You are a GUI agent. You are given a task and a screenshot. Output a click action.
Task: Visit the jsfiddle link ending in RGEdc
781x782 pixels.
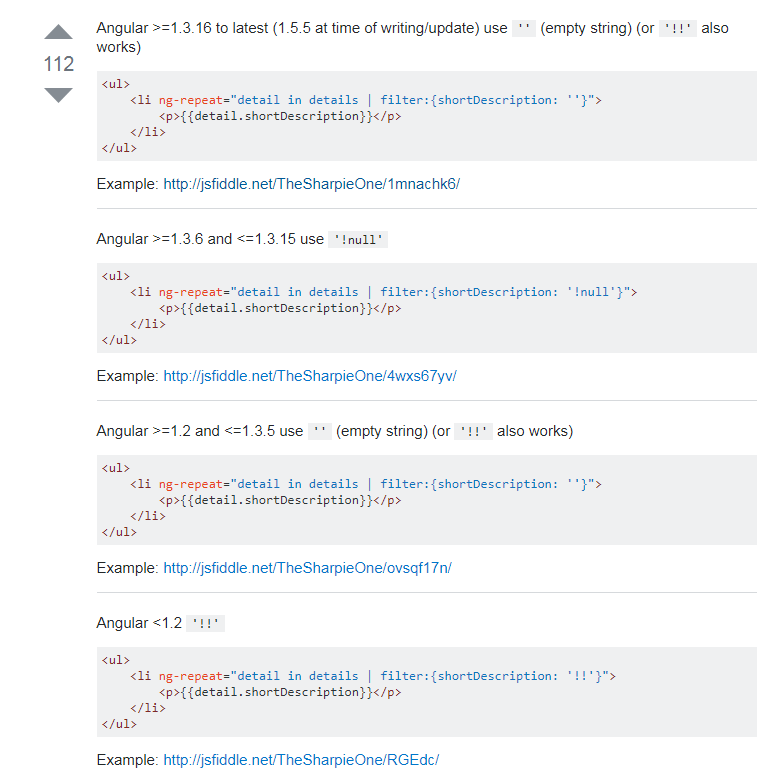(x=301, y=760)
